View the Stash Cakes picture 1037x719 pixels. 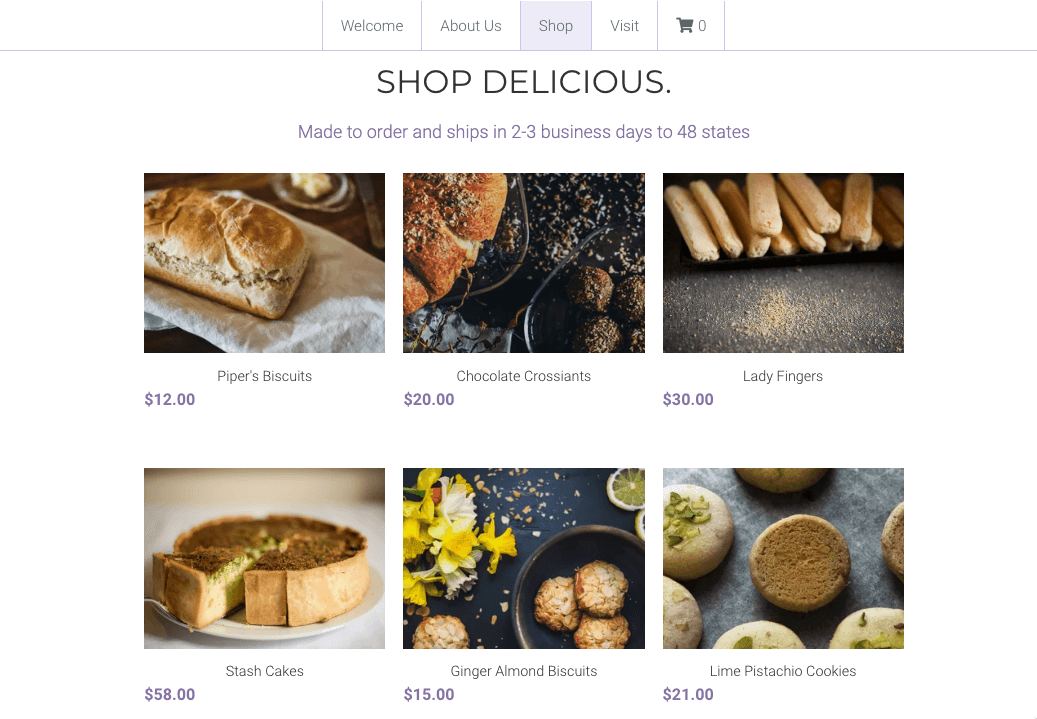(264, 558)
